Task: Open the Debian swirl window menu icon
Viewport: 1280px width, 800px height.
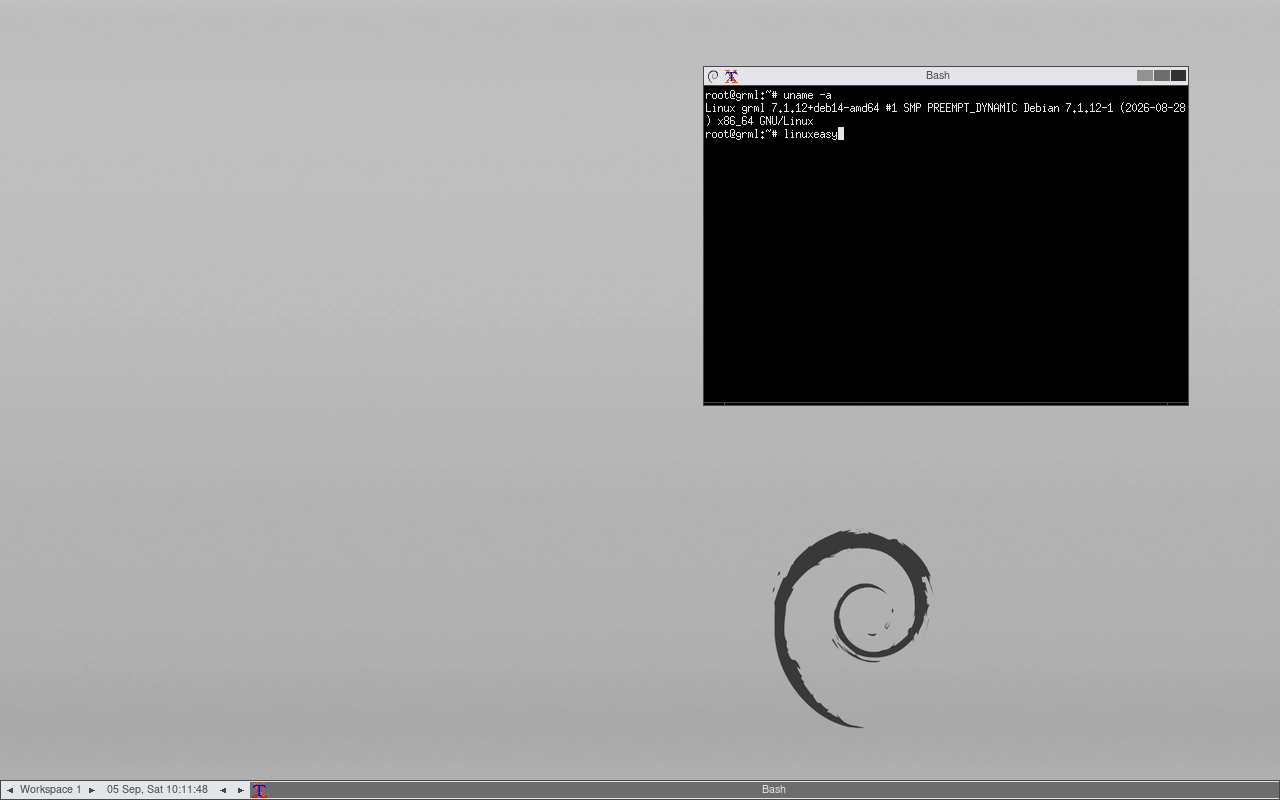Action: click(x=713, y=76)
